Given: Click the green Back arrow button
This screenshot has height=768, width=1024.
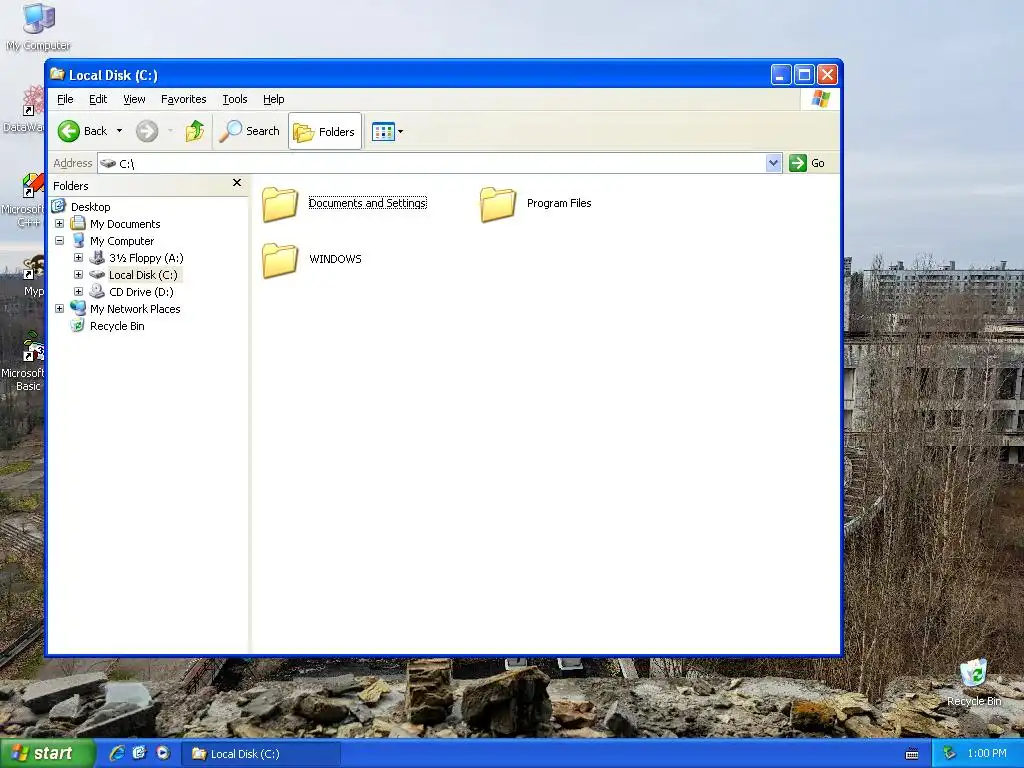Looking at the screenshot, I should click(x=69, y=131).
